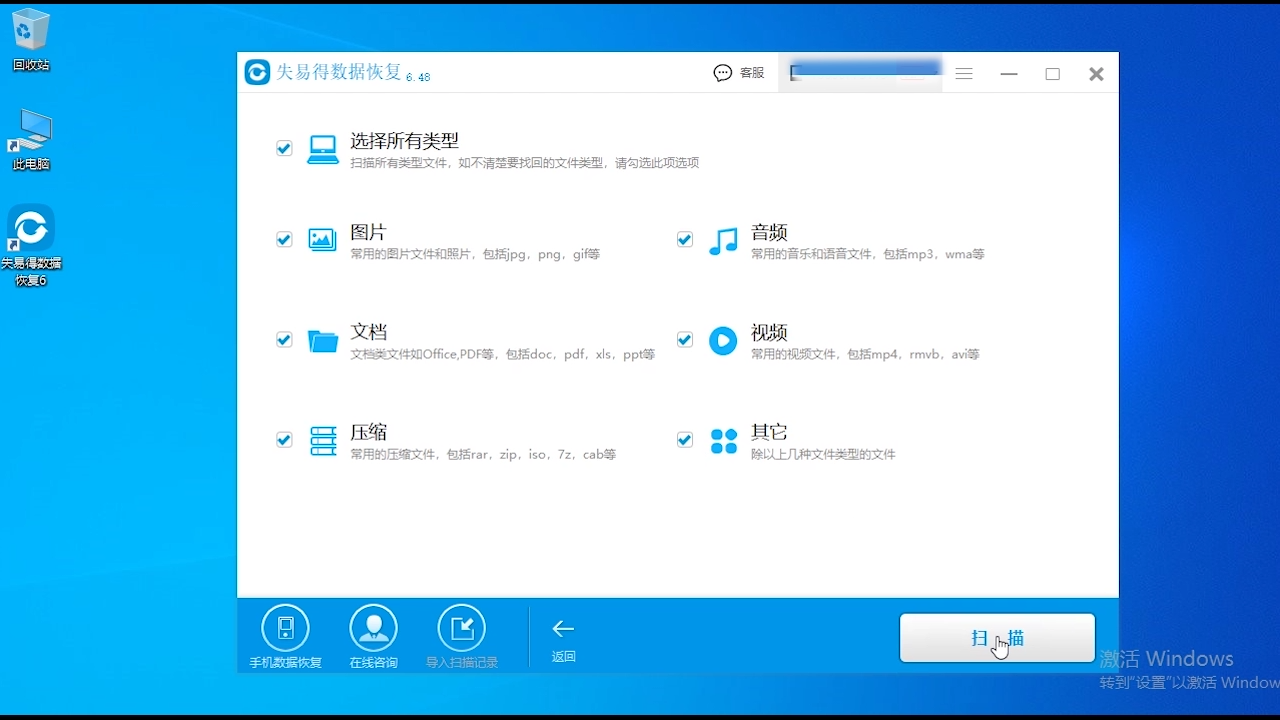Click the 导入扫描记录 import icon

pos(461,629)
